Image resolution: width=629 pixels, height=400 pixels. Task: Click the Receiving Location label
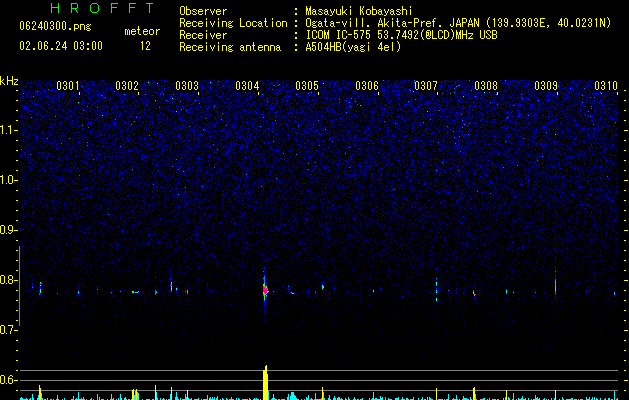(233, 23)
